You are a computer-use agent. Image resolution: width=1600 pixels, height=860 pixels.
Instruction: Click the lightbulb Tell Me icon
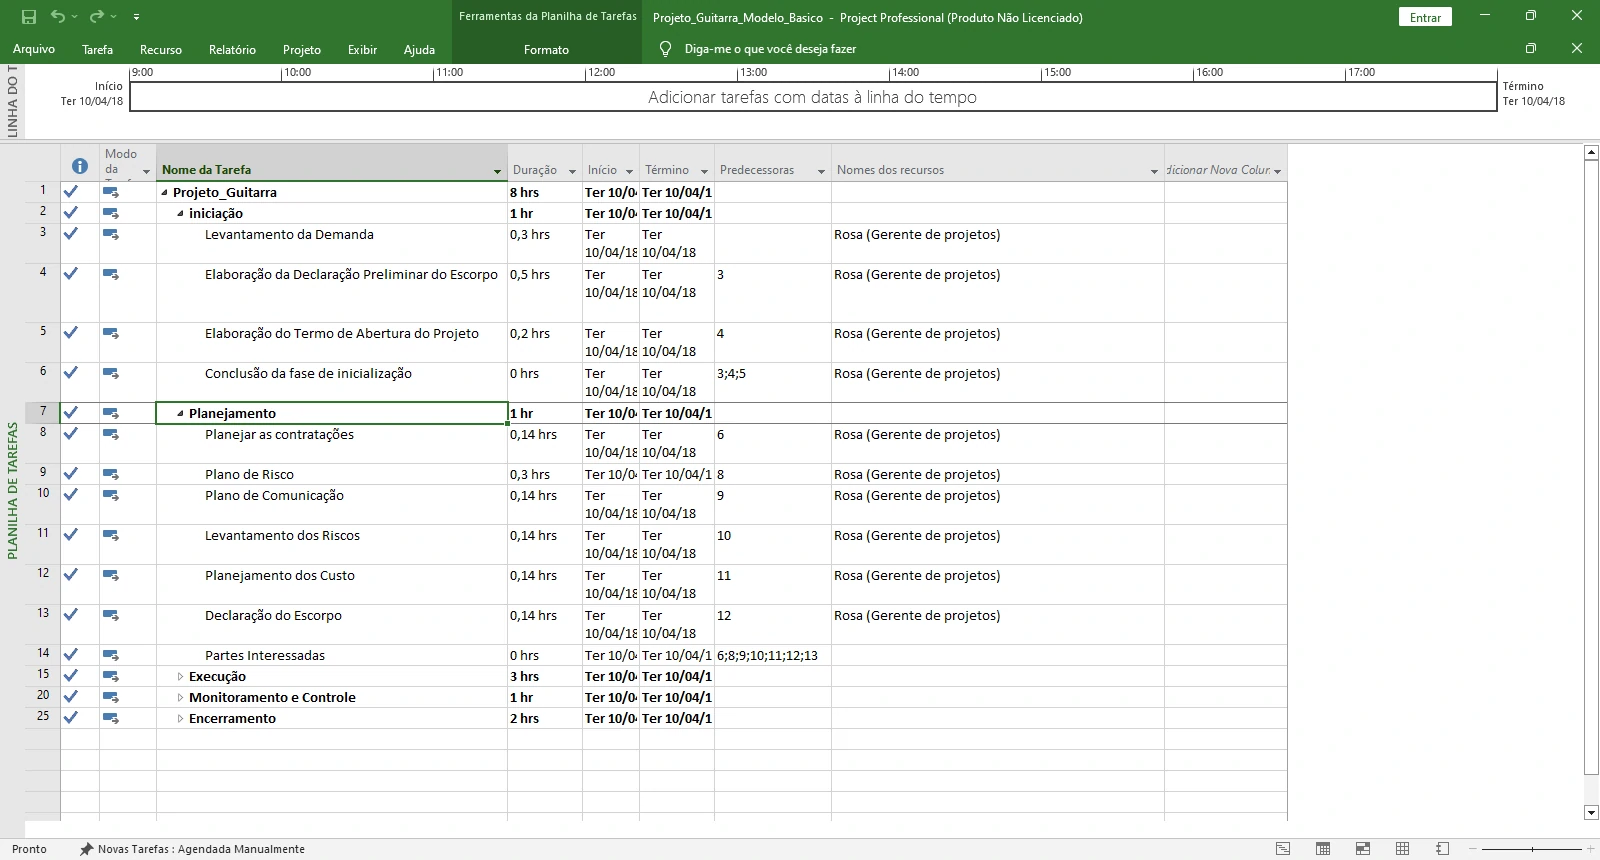pos(666,49)
